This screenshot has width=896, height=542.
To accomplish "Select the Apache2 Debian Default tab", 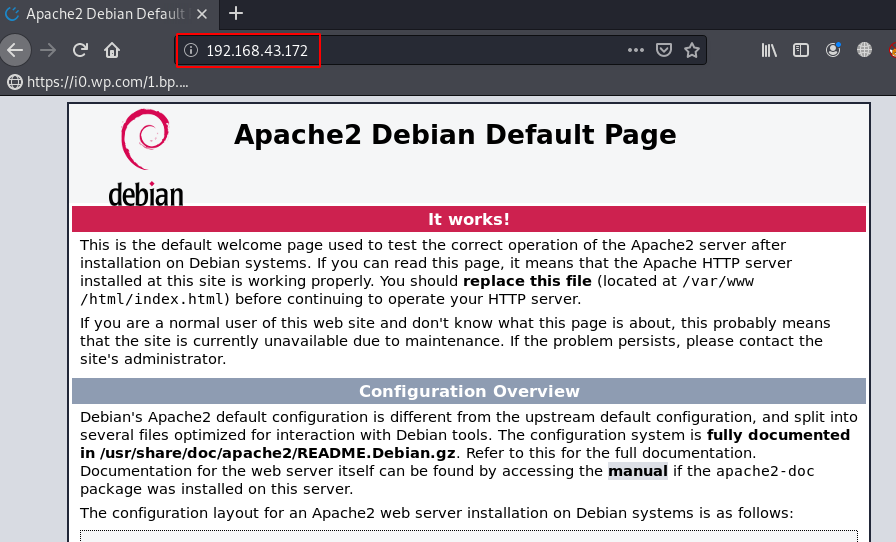I will click(109, 14).
